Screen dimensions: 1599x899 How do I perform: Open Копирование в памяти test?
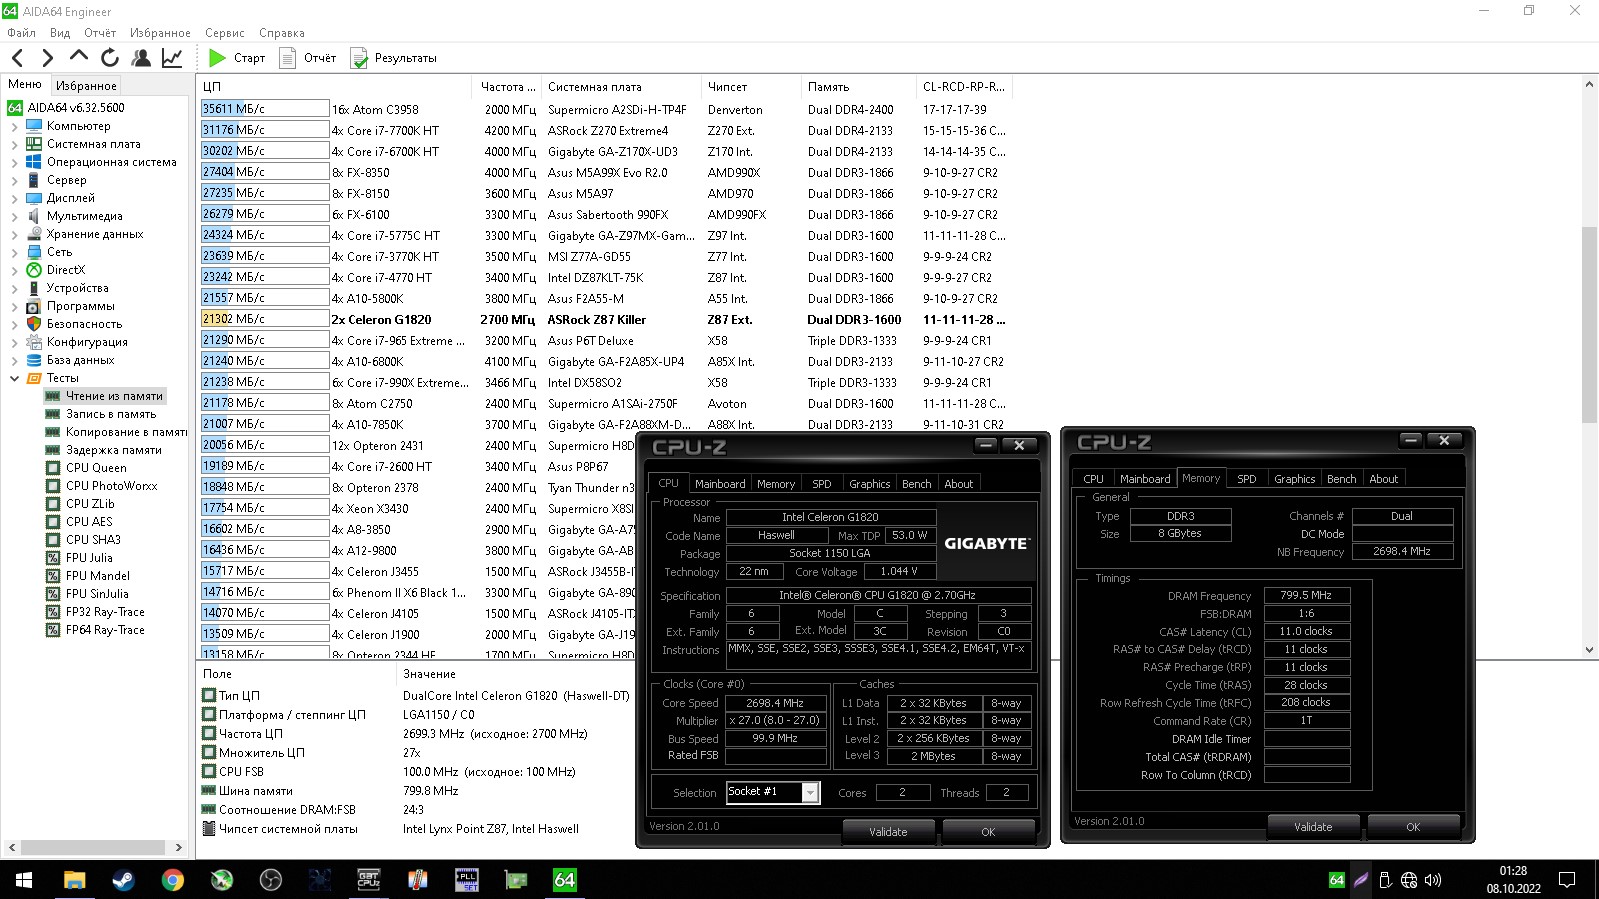[x=126, y=432]
